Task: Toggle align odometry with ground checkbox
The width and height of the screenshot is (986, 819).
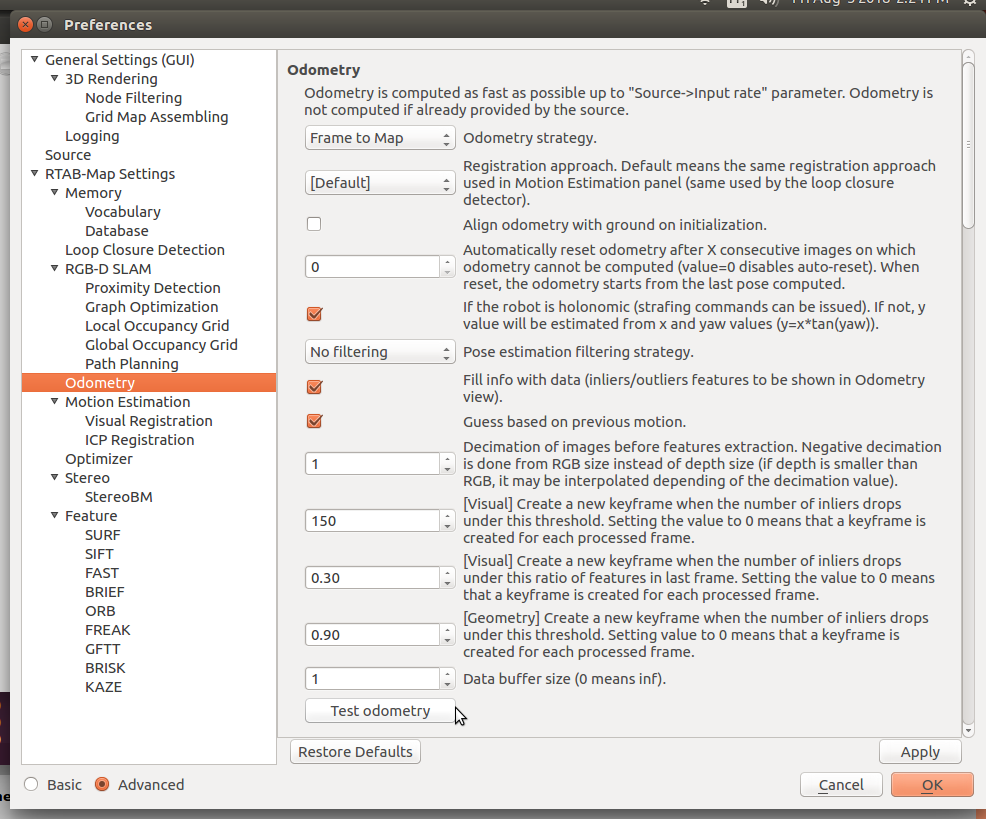Action: (314, 224)
